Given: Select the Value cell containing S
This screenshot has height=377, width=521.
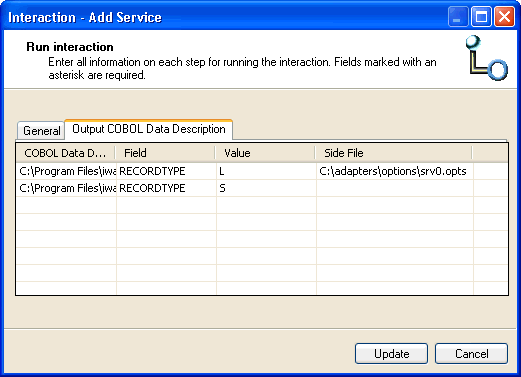Looking at the screenshot, I should 267,188.
